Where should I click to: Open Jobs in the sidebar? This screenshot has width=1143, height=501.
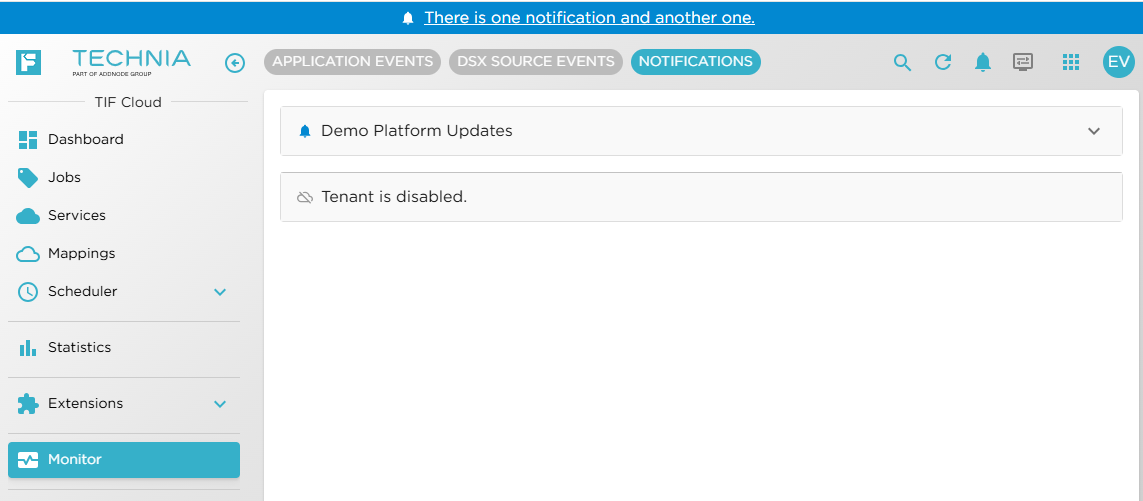(x=64, y=178)
